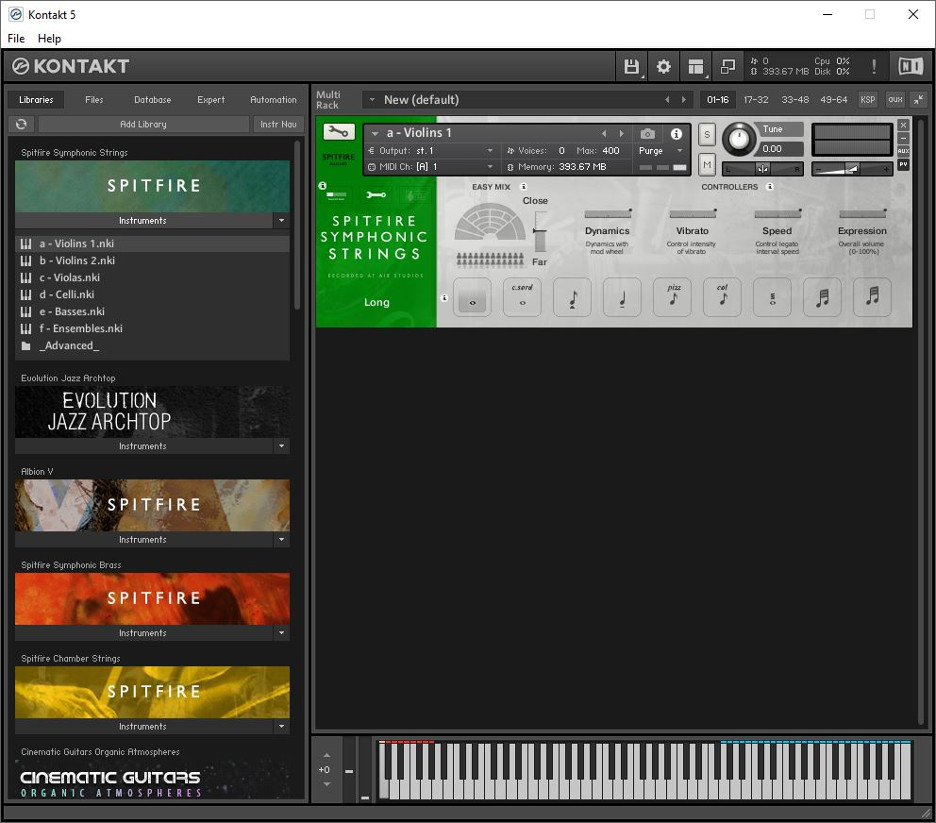Open the multi preset New (default) dropdown

[372, 100]
